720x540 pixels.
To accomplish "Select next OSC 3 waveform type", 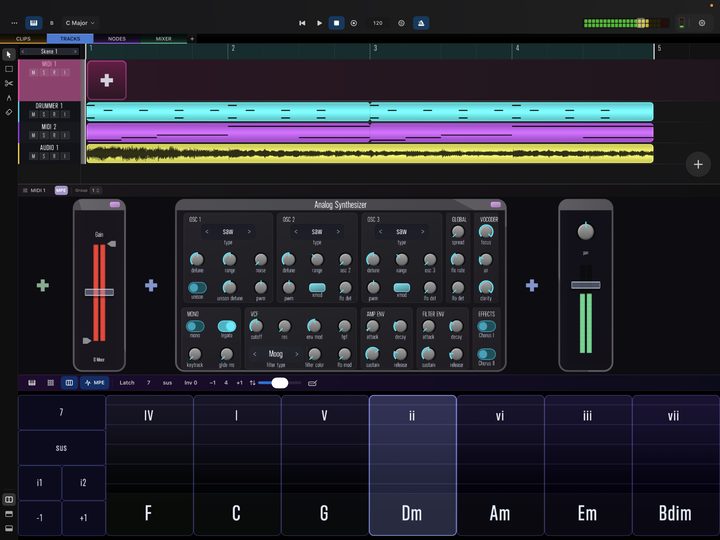I will pyautogui.click(x=422, y=231).
